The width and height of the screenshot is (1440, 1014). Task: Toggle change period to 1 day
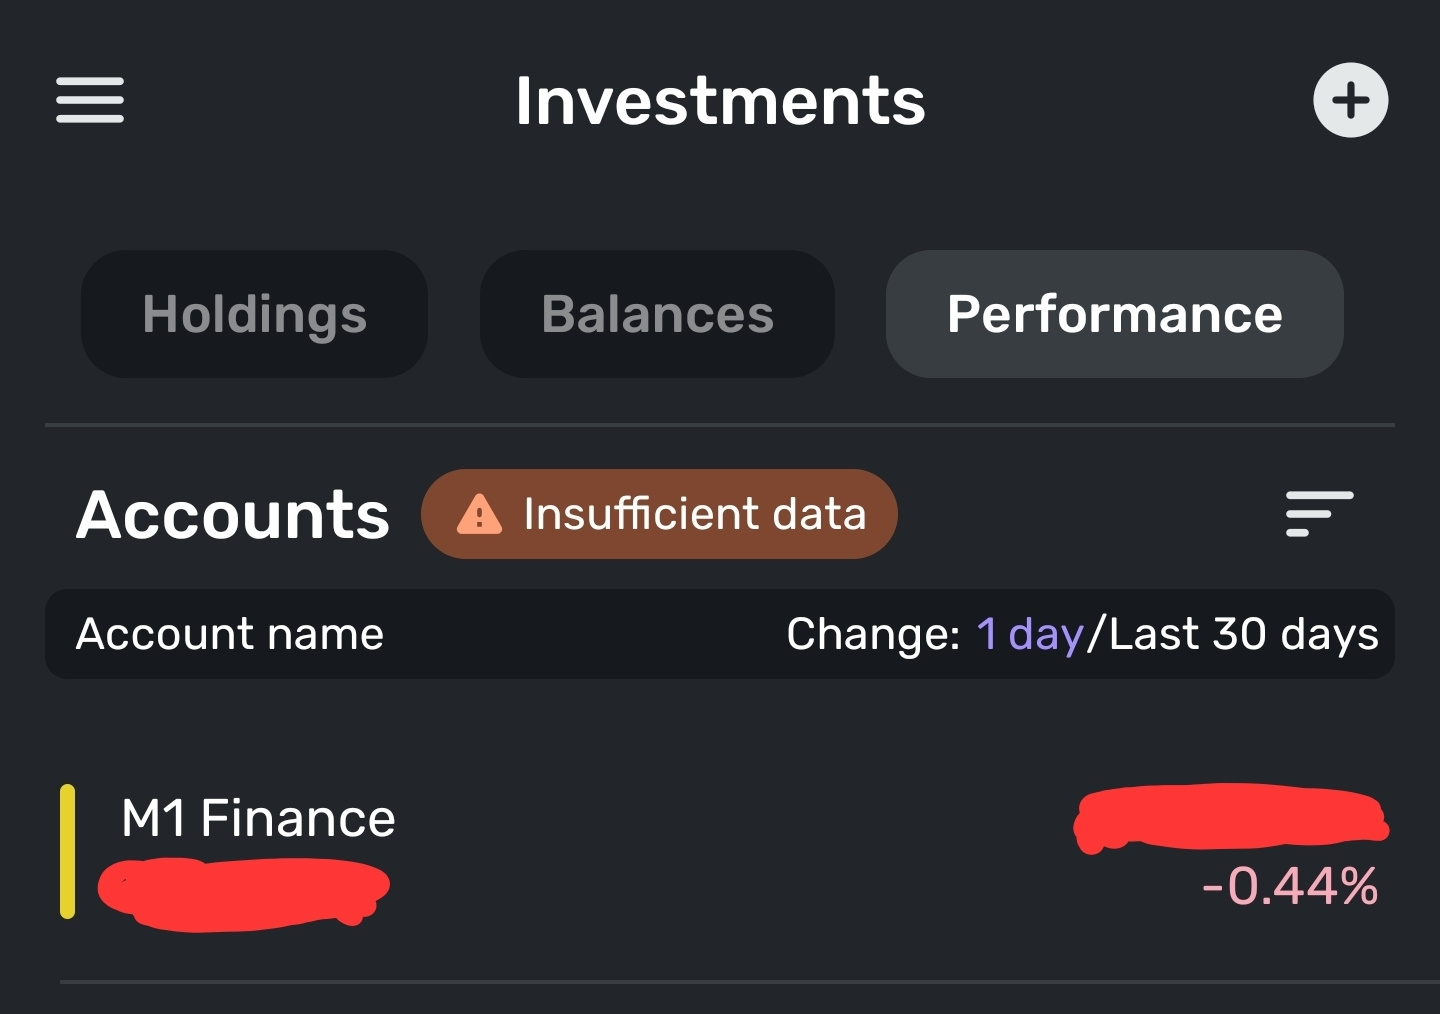(1030, 634)
